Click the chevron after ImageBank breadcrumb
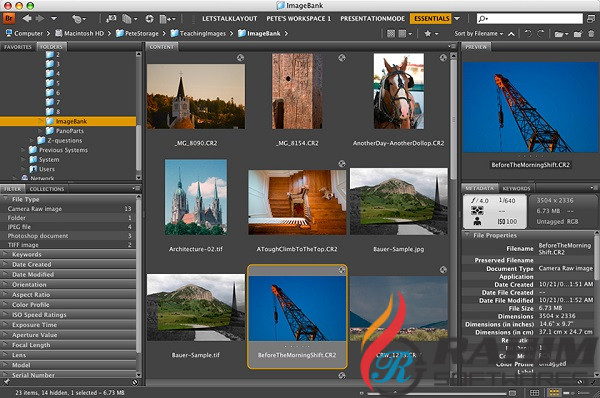600x398 pixels. coord(286,33)
